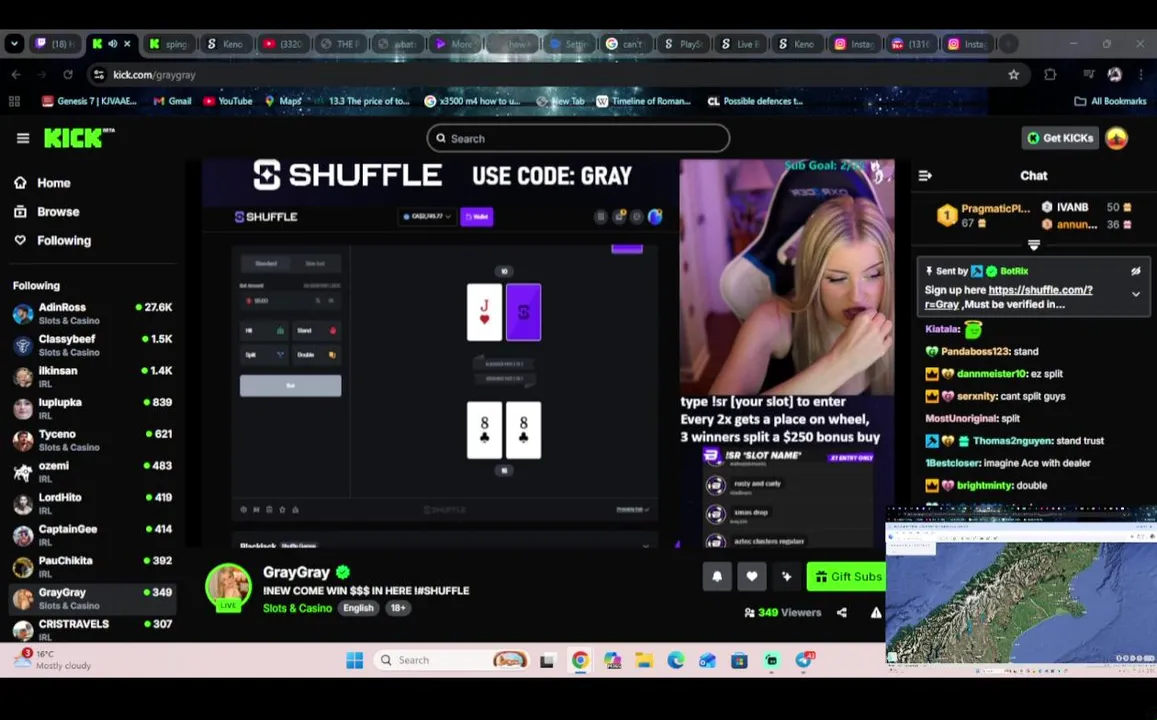
Task: Open Microsoft Store from taskbar
Action: tap(739, 660)
